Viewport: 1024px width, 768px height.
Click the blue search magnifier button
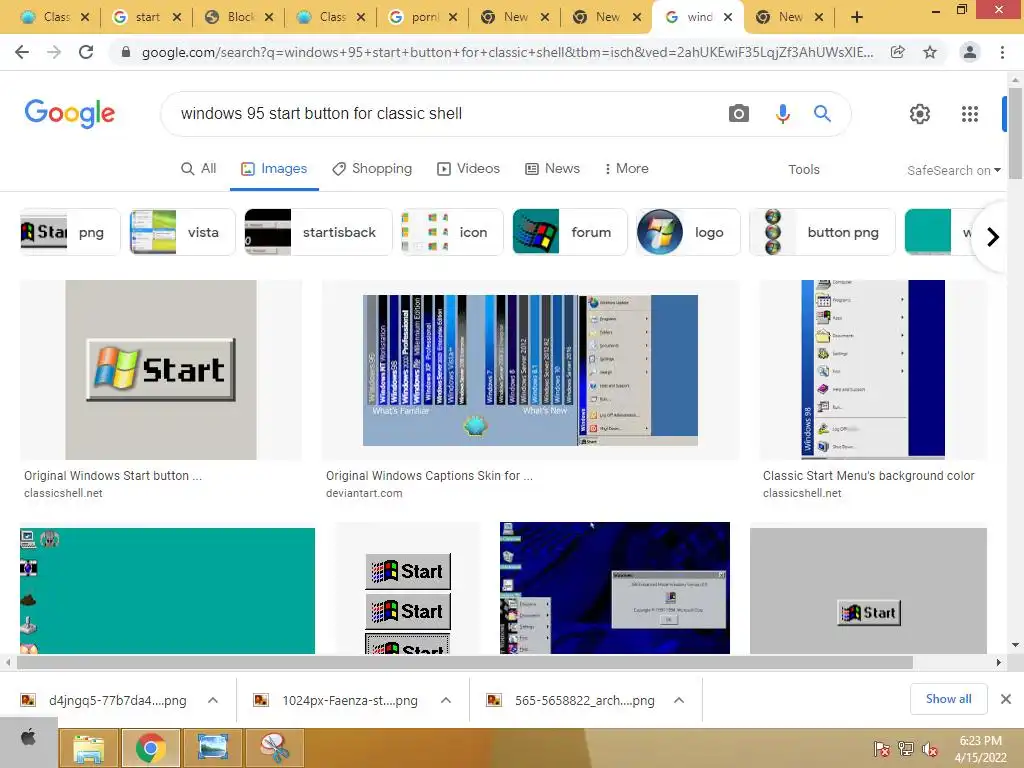(x=822, y=114)
